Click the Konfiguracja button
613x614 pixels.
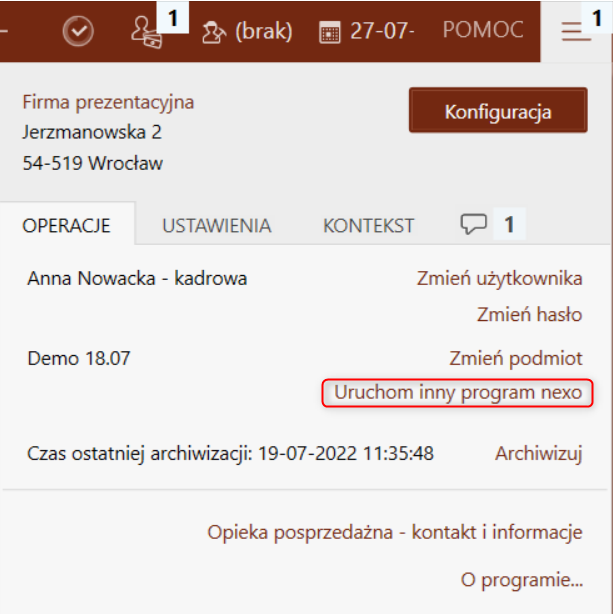498,110
